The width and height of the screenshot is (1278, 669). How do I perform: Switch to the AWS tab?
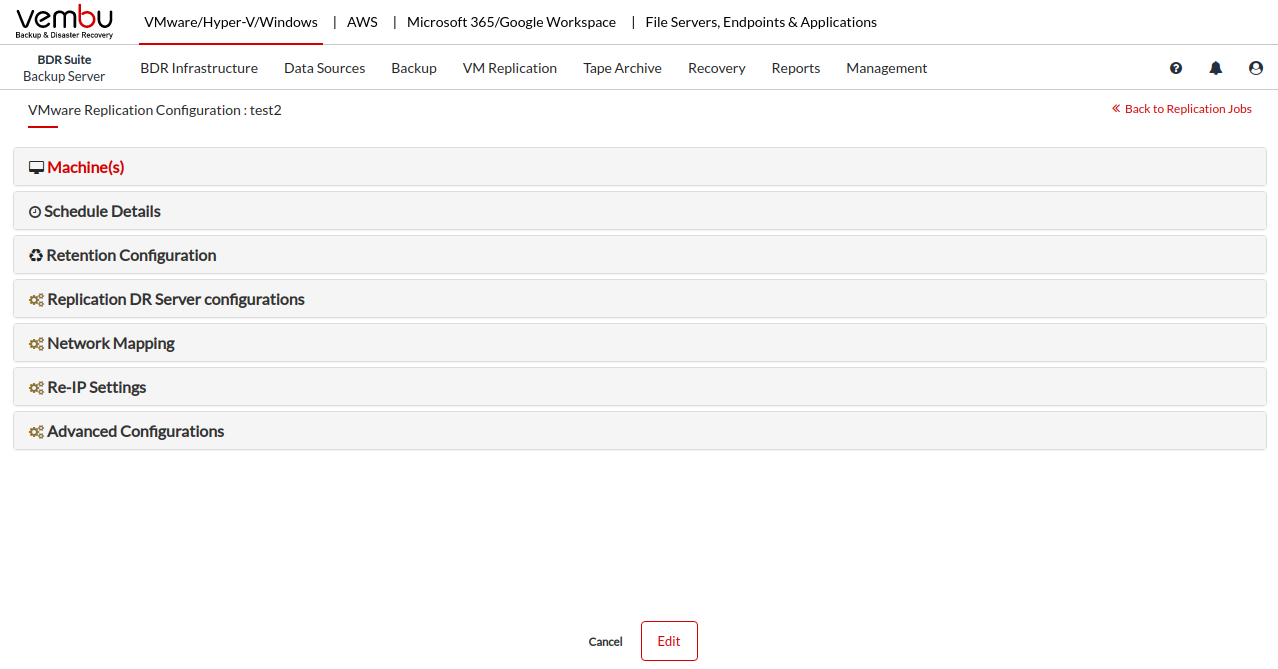coord(362,22)
